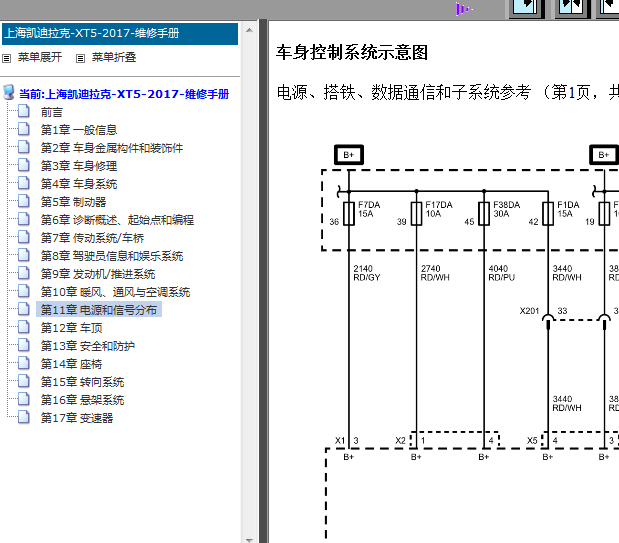Viewport: 619px width, 543px height.
Task: Click the purple sound-wave toolbar icon
Action: (463, 9)
